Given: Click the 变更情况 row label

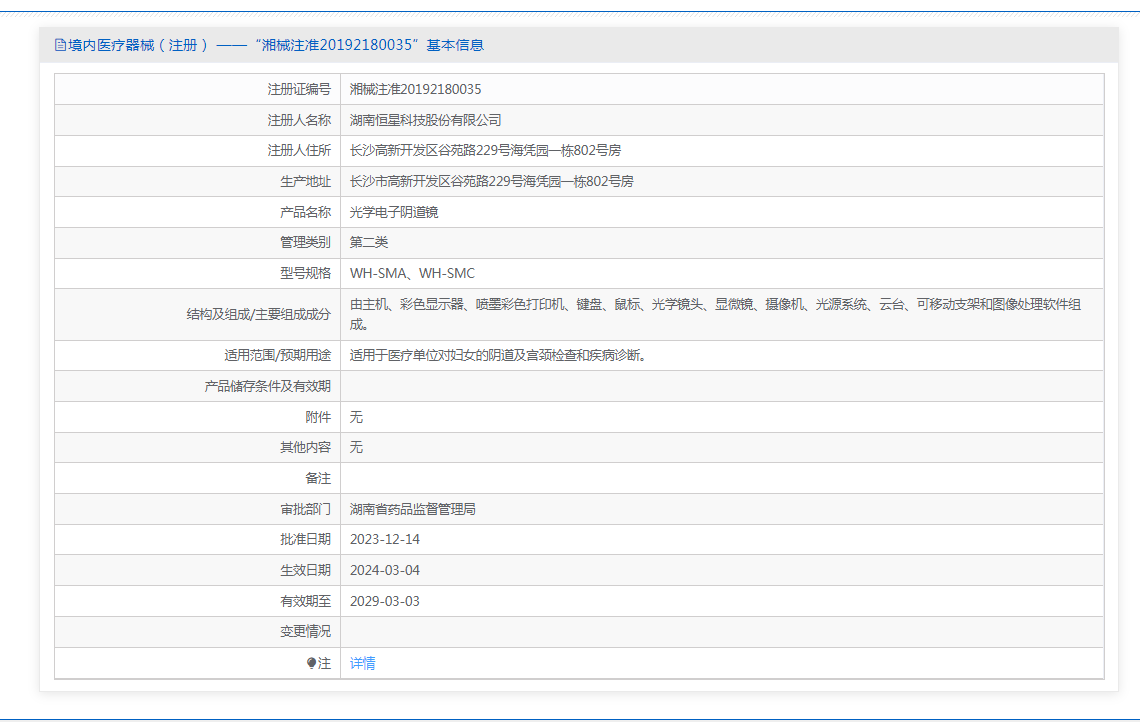Looking at the screenshot, I should (305, 632).
